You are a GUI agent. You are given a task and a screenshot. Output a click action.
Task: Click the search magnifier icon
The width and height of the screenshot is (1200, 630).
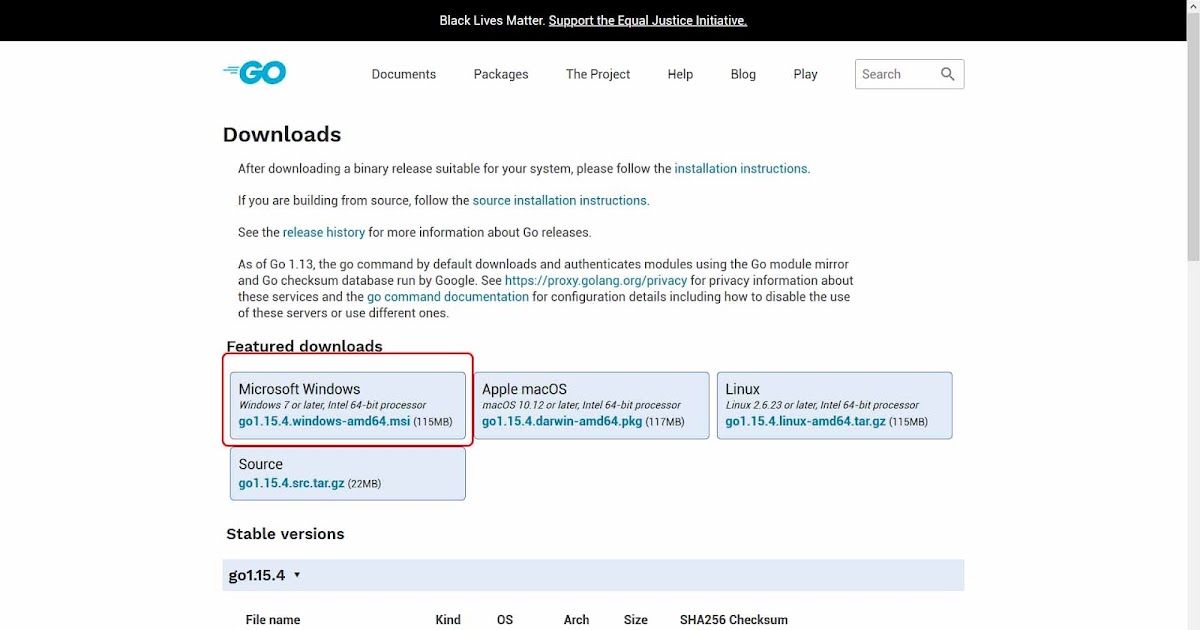(947, 74)
